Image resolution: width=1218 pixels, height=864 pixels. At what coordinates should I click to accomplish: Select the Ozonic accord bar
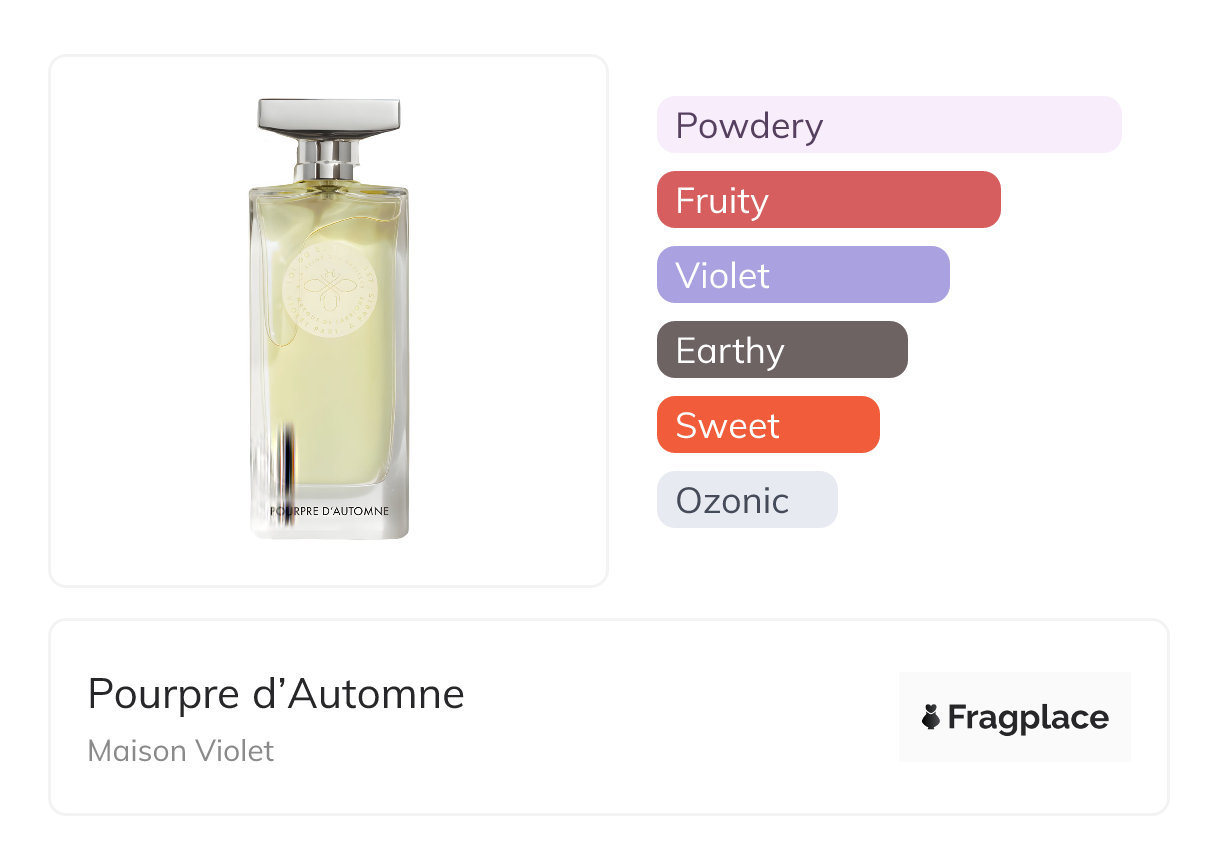coord(746,500)
